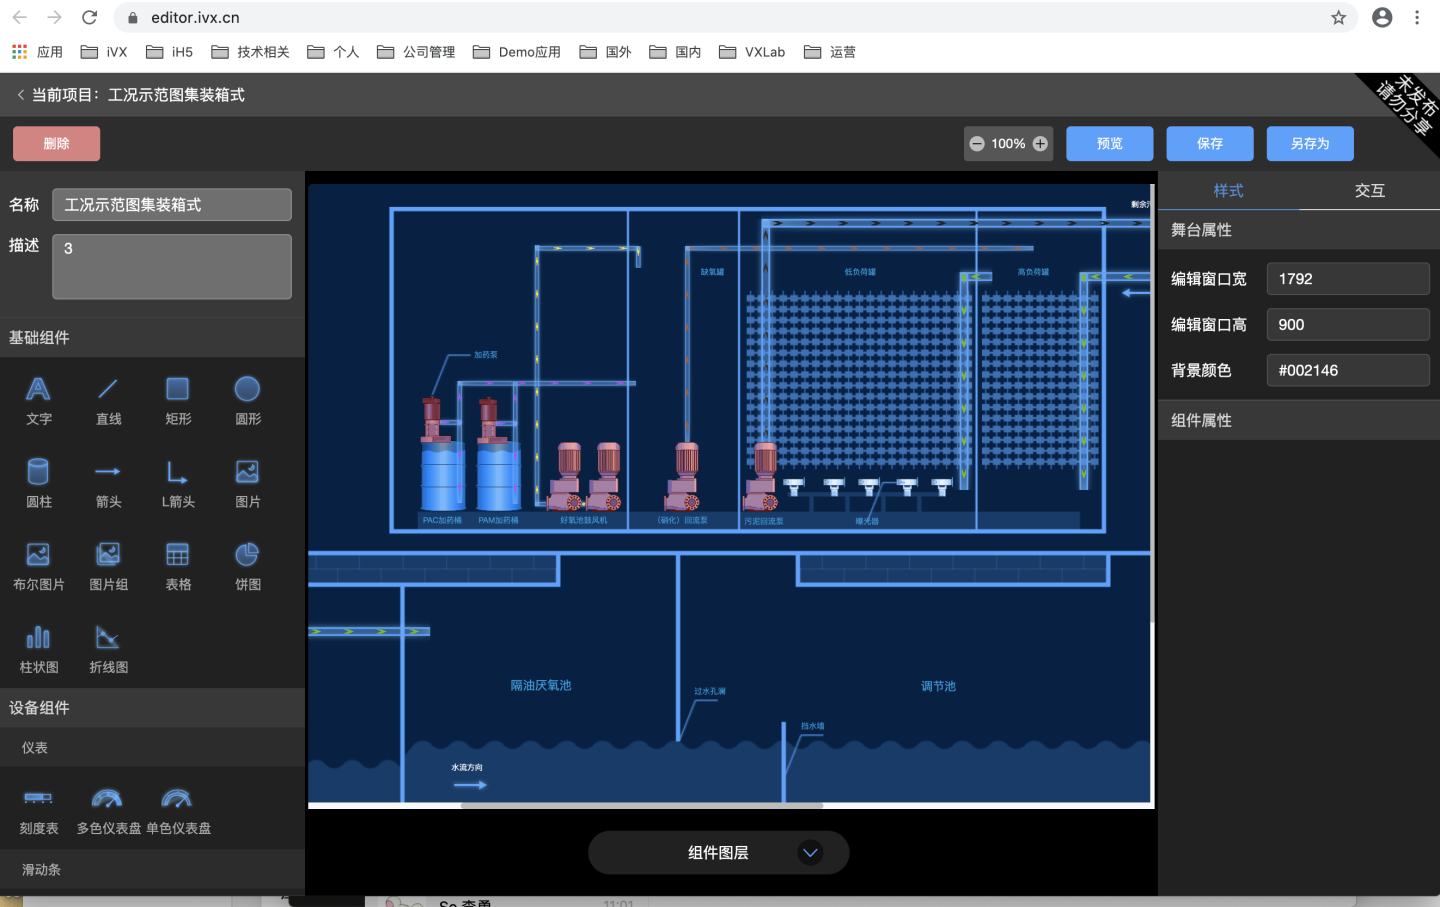Select the 柱状图 bar chart component

tap(38, 648)
